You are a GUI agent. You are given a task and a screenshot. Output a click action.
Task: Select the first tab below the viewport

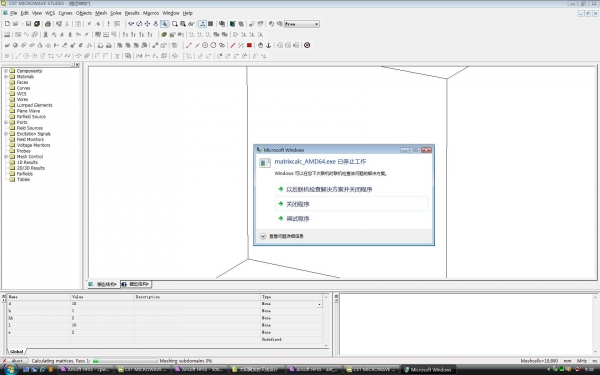pyautogui.click(x=103, y=284)
